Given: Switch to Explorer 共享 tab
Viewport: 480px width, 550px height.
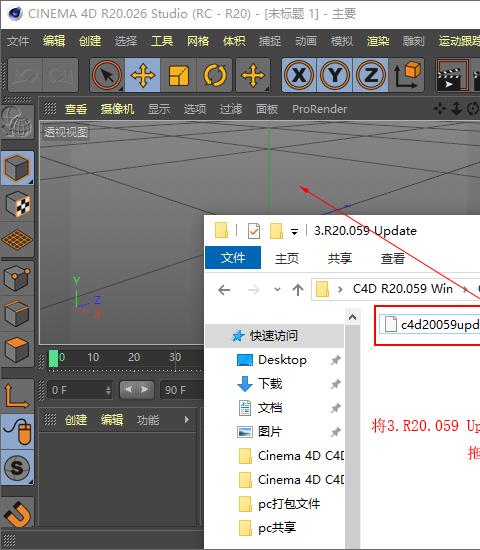Looking at the screenshot, I should pyautogui.click(x=339, y=259).
